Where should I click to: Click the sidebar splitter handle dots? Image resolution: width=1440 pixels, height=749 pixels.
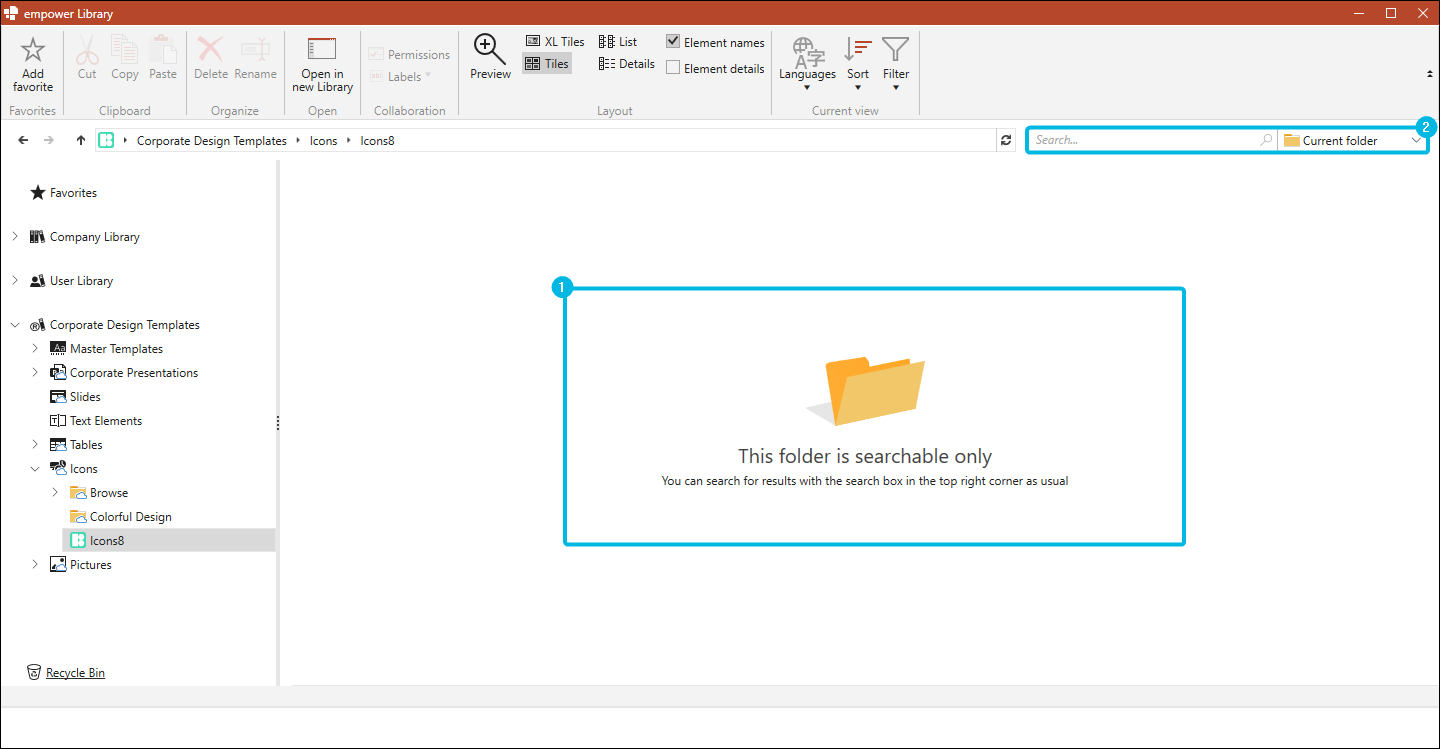[278, 423]
